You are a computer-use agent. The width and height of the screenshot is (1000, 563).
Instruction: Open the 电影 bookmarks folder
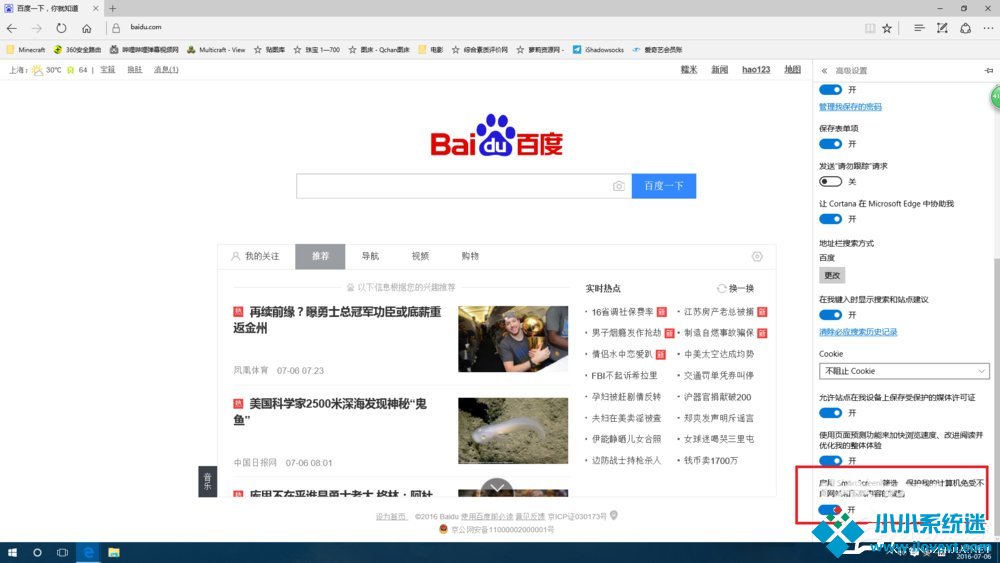pos(430,50)
